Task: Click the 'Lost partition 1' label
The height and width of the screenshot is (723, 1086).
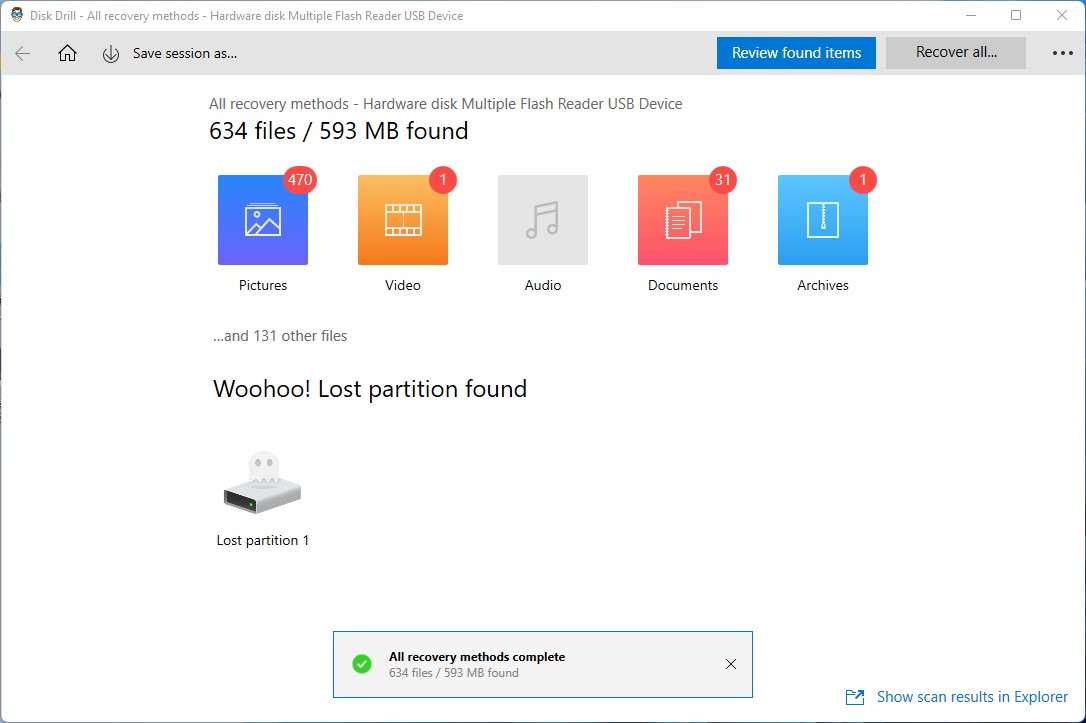Action: tap(262, 540)
